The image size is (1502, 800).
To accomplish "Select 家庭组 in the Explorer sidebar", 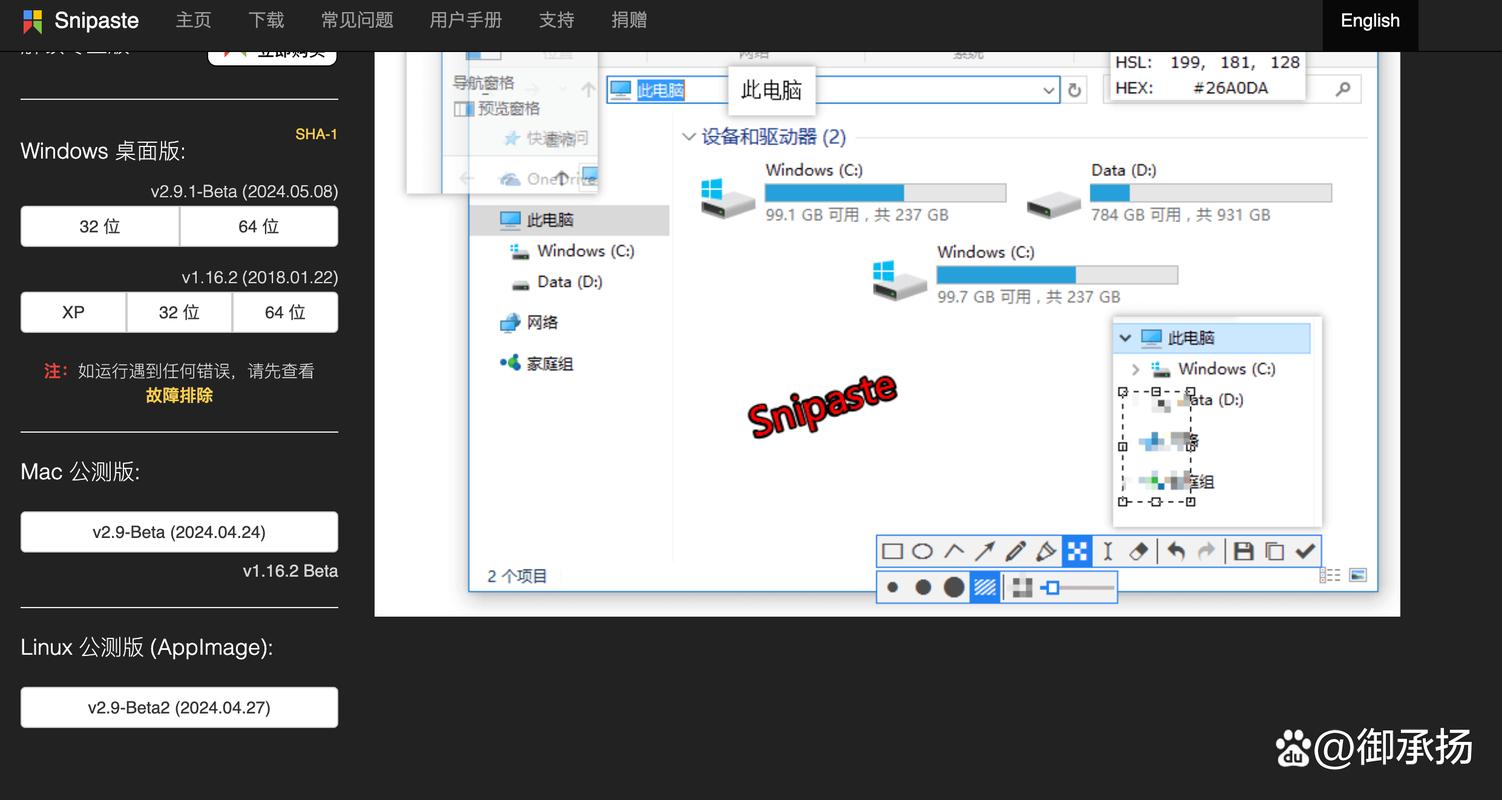I will coord(537,364).
